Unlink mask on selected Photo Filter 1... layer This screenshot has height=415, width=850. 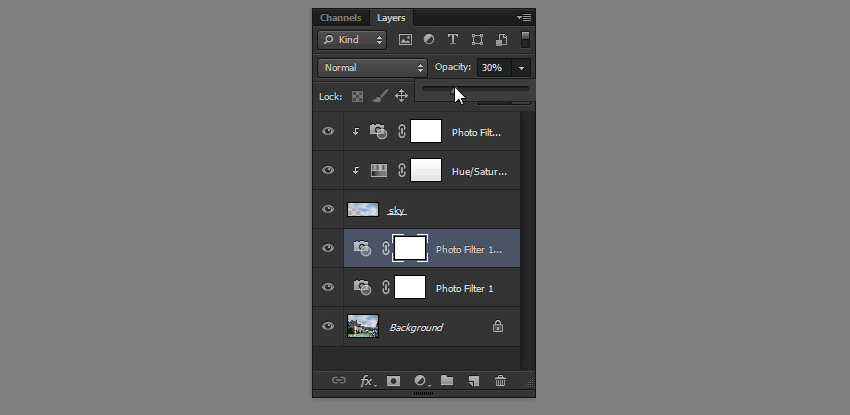click(x=385, y=249)
